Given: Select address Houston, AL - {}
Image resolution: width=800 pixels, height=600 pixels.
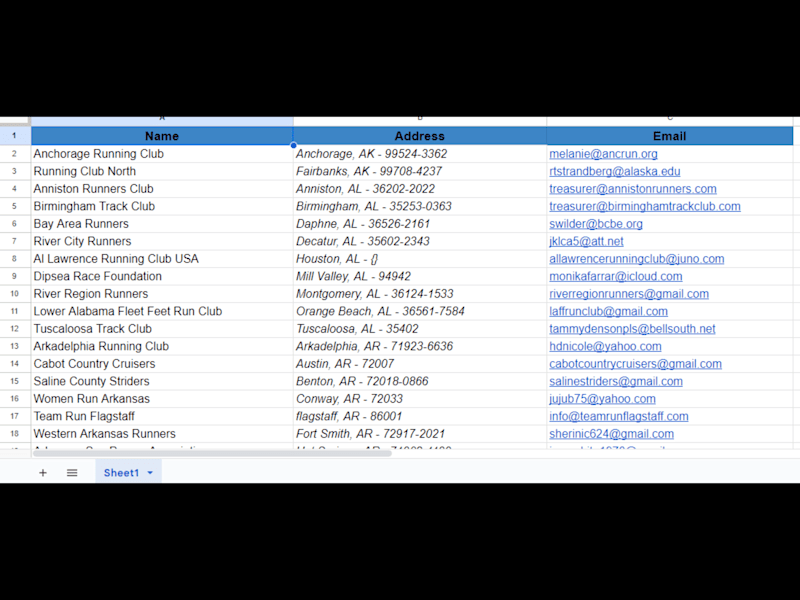Looking at the screenshot, I should tap(419, 259).
